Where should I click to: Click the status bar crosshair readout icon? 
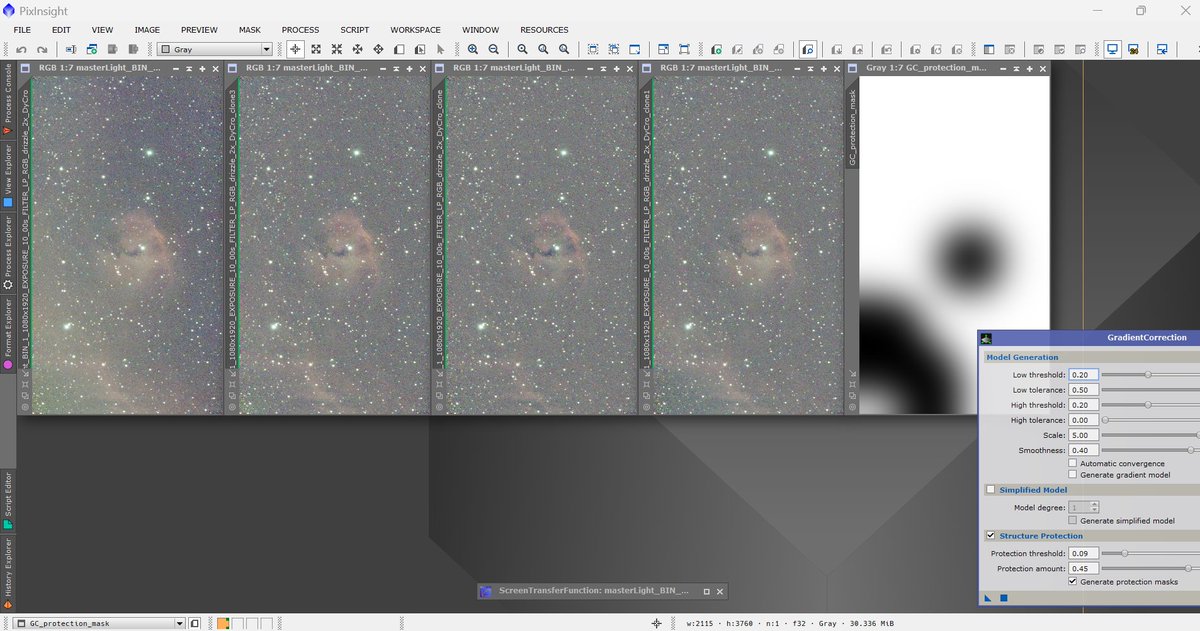click(656, 623)
